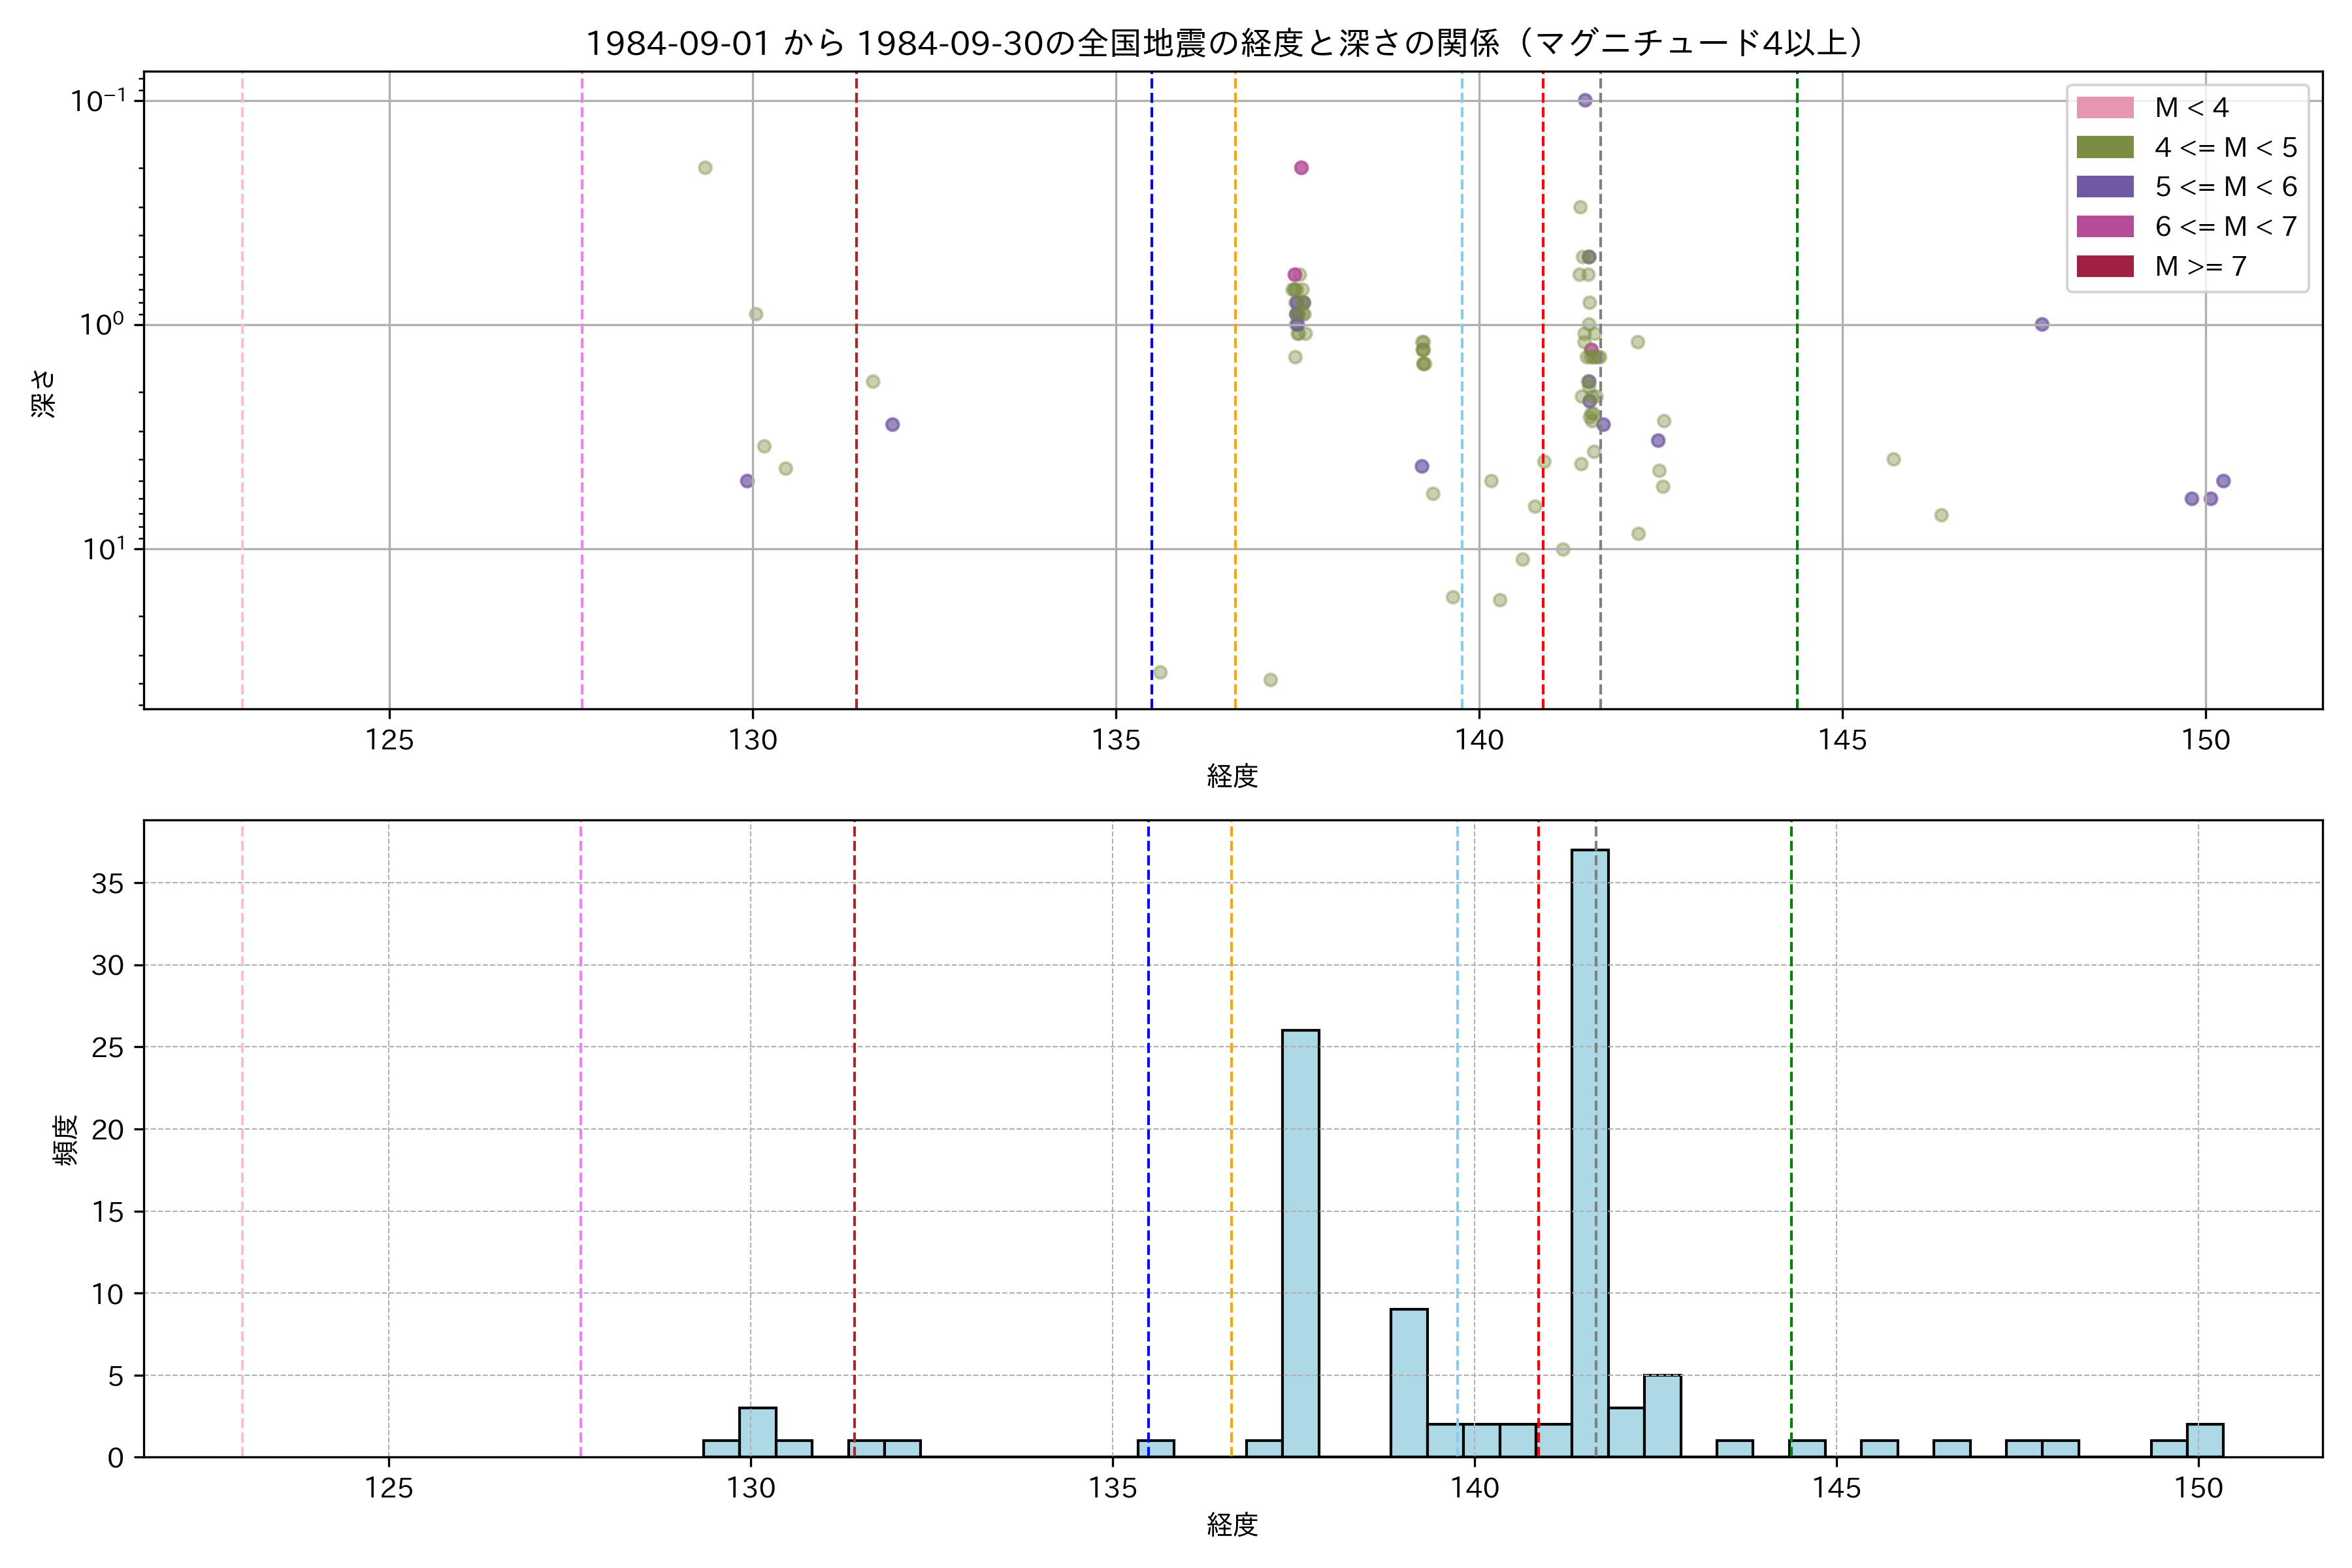Click the 経度 label under the scatter plot
The width and height of the screenshot is (2352, 1568).
[x=1232, y=776]
